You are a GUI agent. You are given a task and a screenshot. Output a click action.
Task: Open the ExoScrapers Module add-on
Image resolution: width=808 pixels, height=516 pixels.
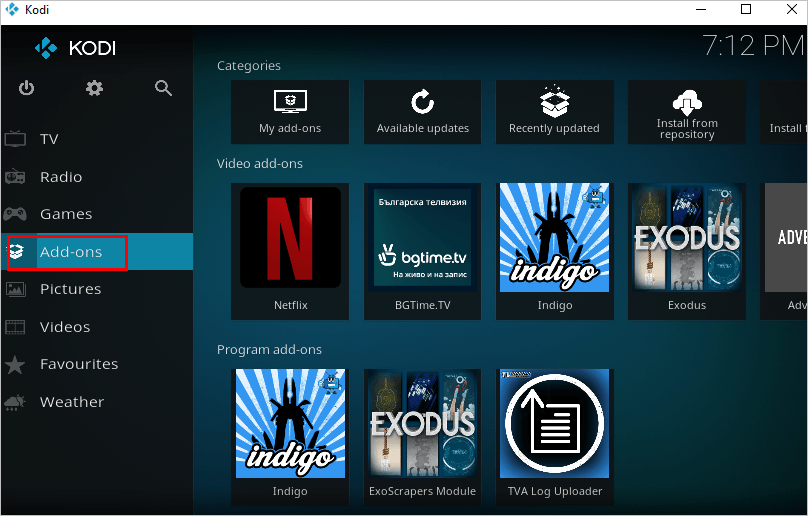(x=423, y=437)
